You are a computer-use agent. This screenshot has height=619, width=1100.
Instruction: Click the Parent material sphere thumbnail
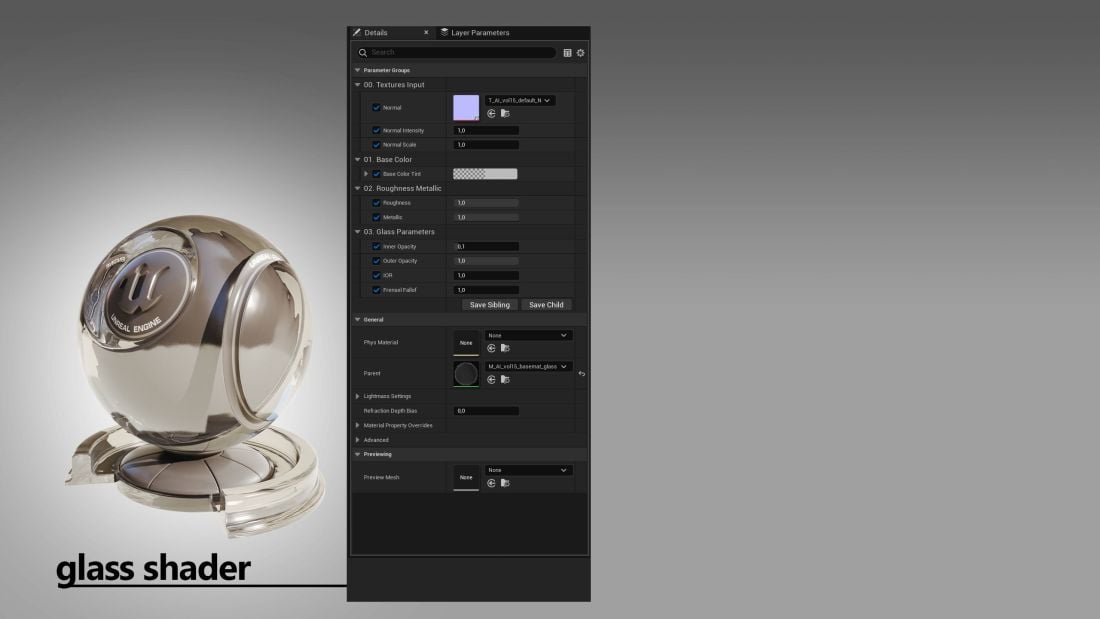point(466,373)
